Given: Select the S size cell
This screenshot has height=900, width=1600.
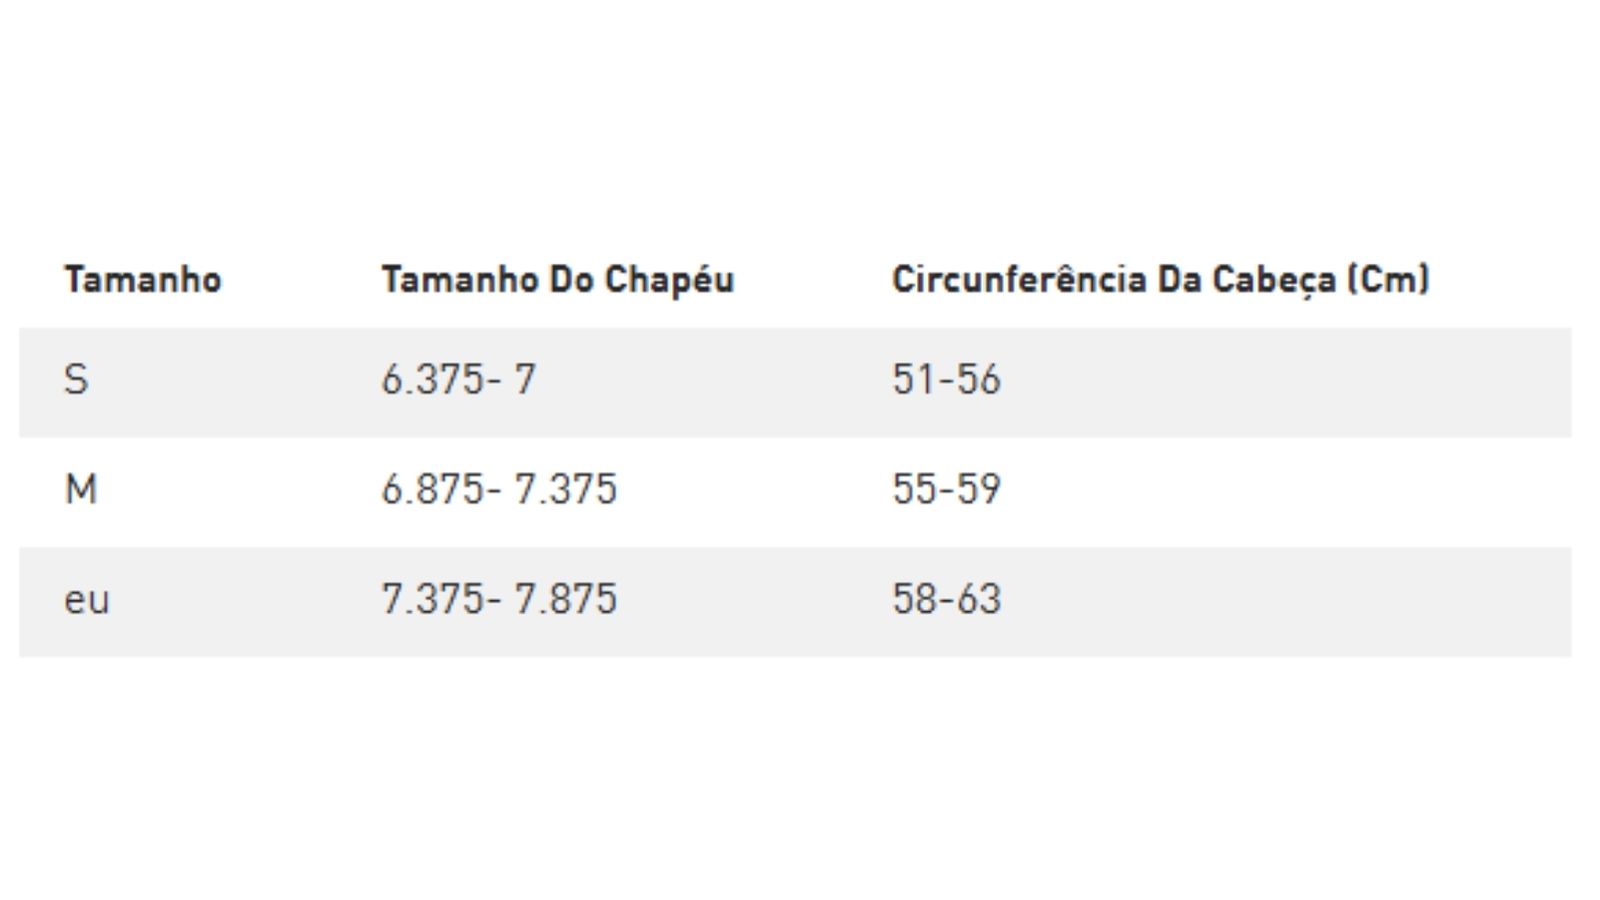Looking at the screenshot, I should point(76,380).
